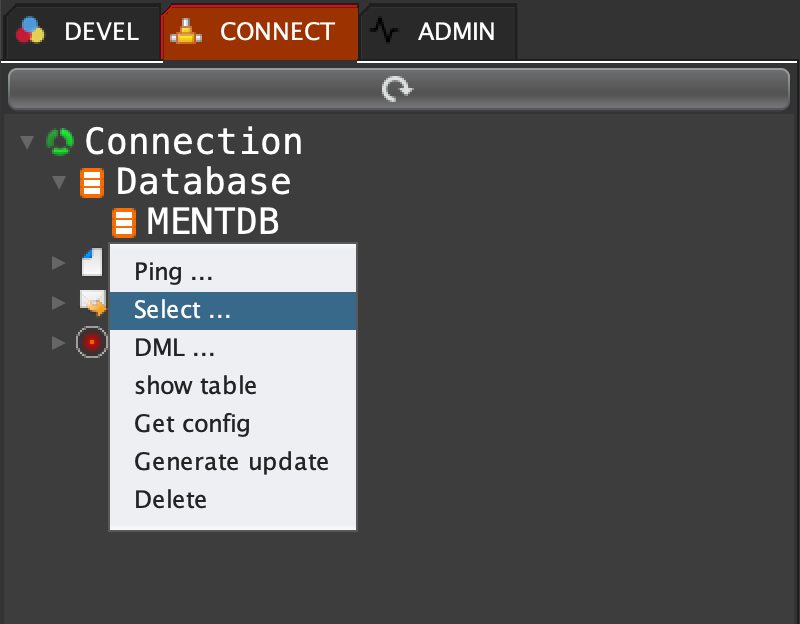Click the mail envelope tree icon

tap(93, 302)
